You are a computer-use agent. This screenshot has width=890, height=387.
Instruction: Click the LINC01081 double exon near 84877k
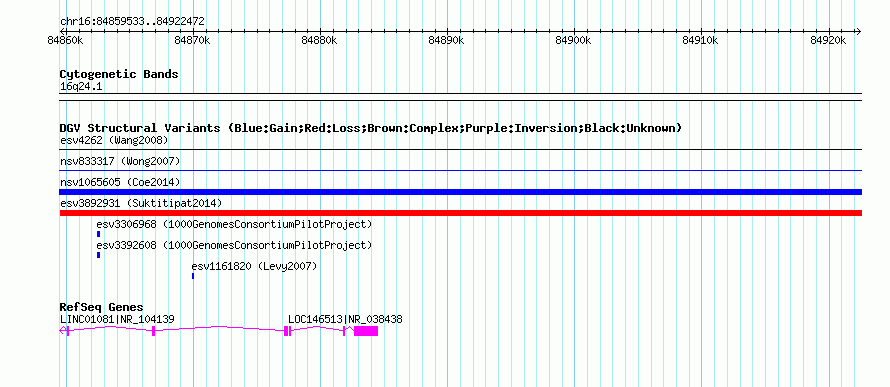(288, 331)
